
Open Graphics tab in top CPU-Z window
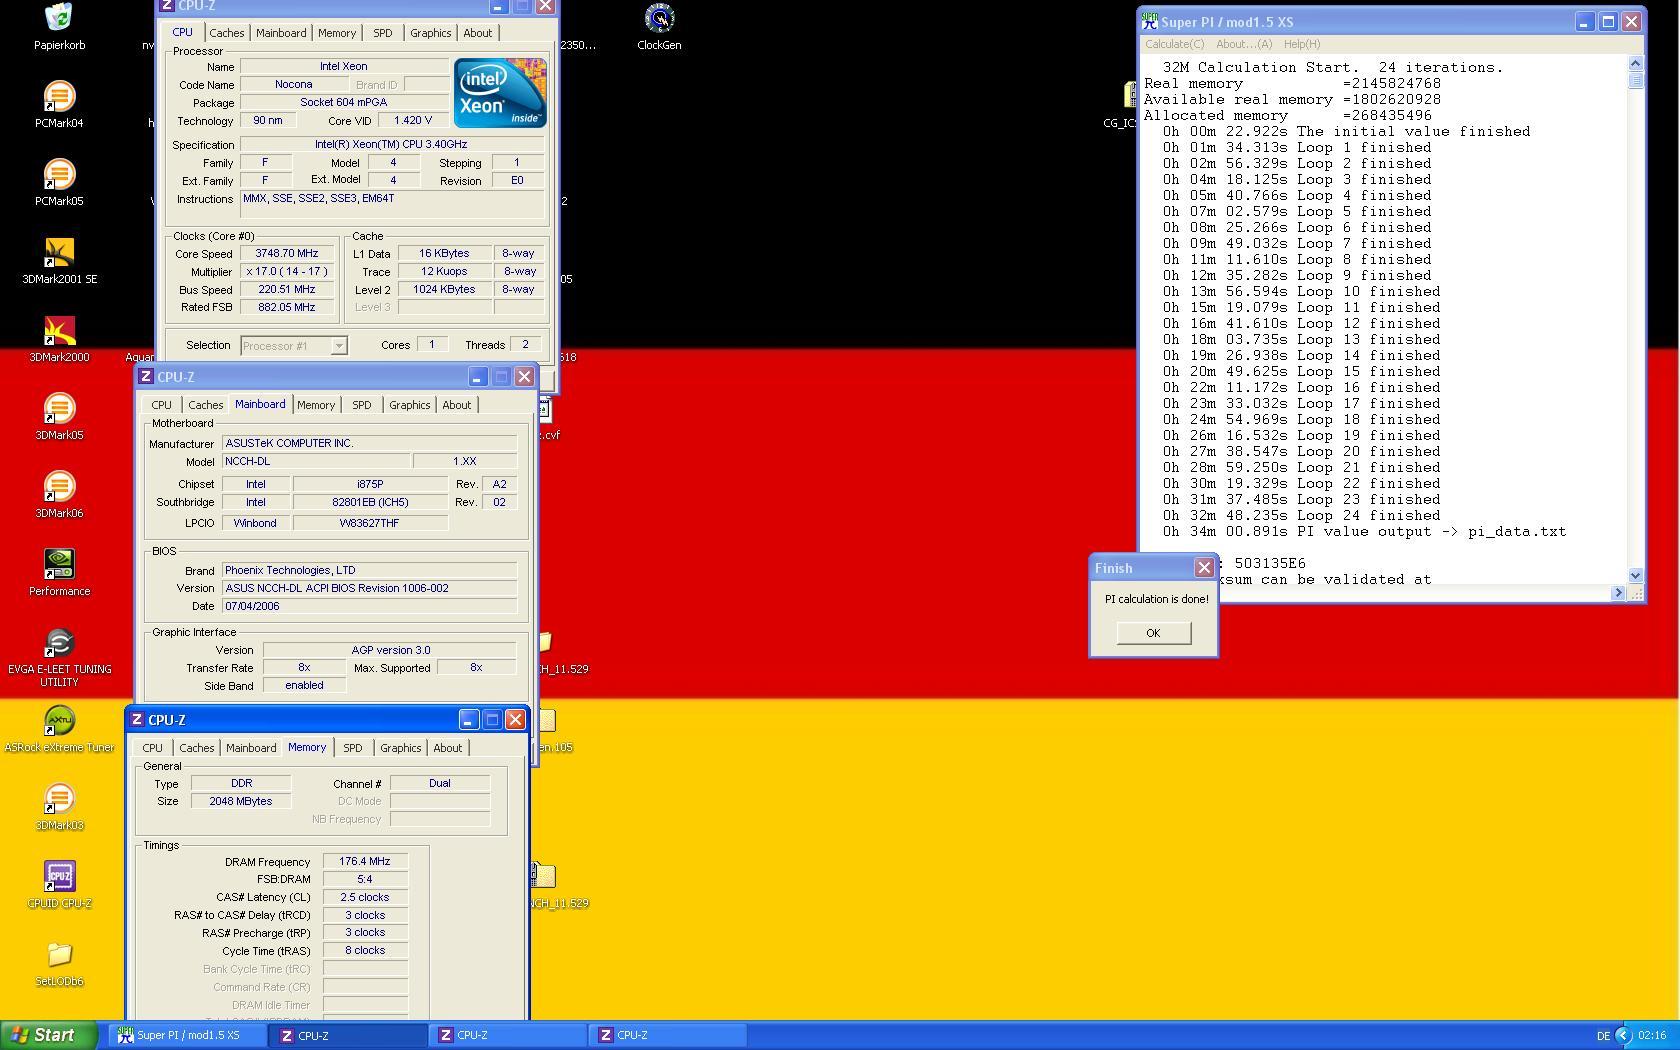click(x=430, y=33)
